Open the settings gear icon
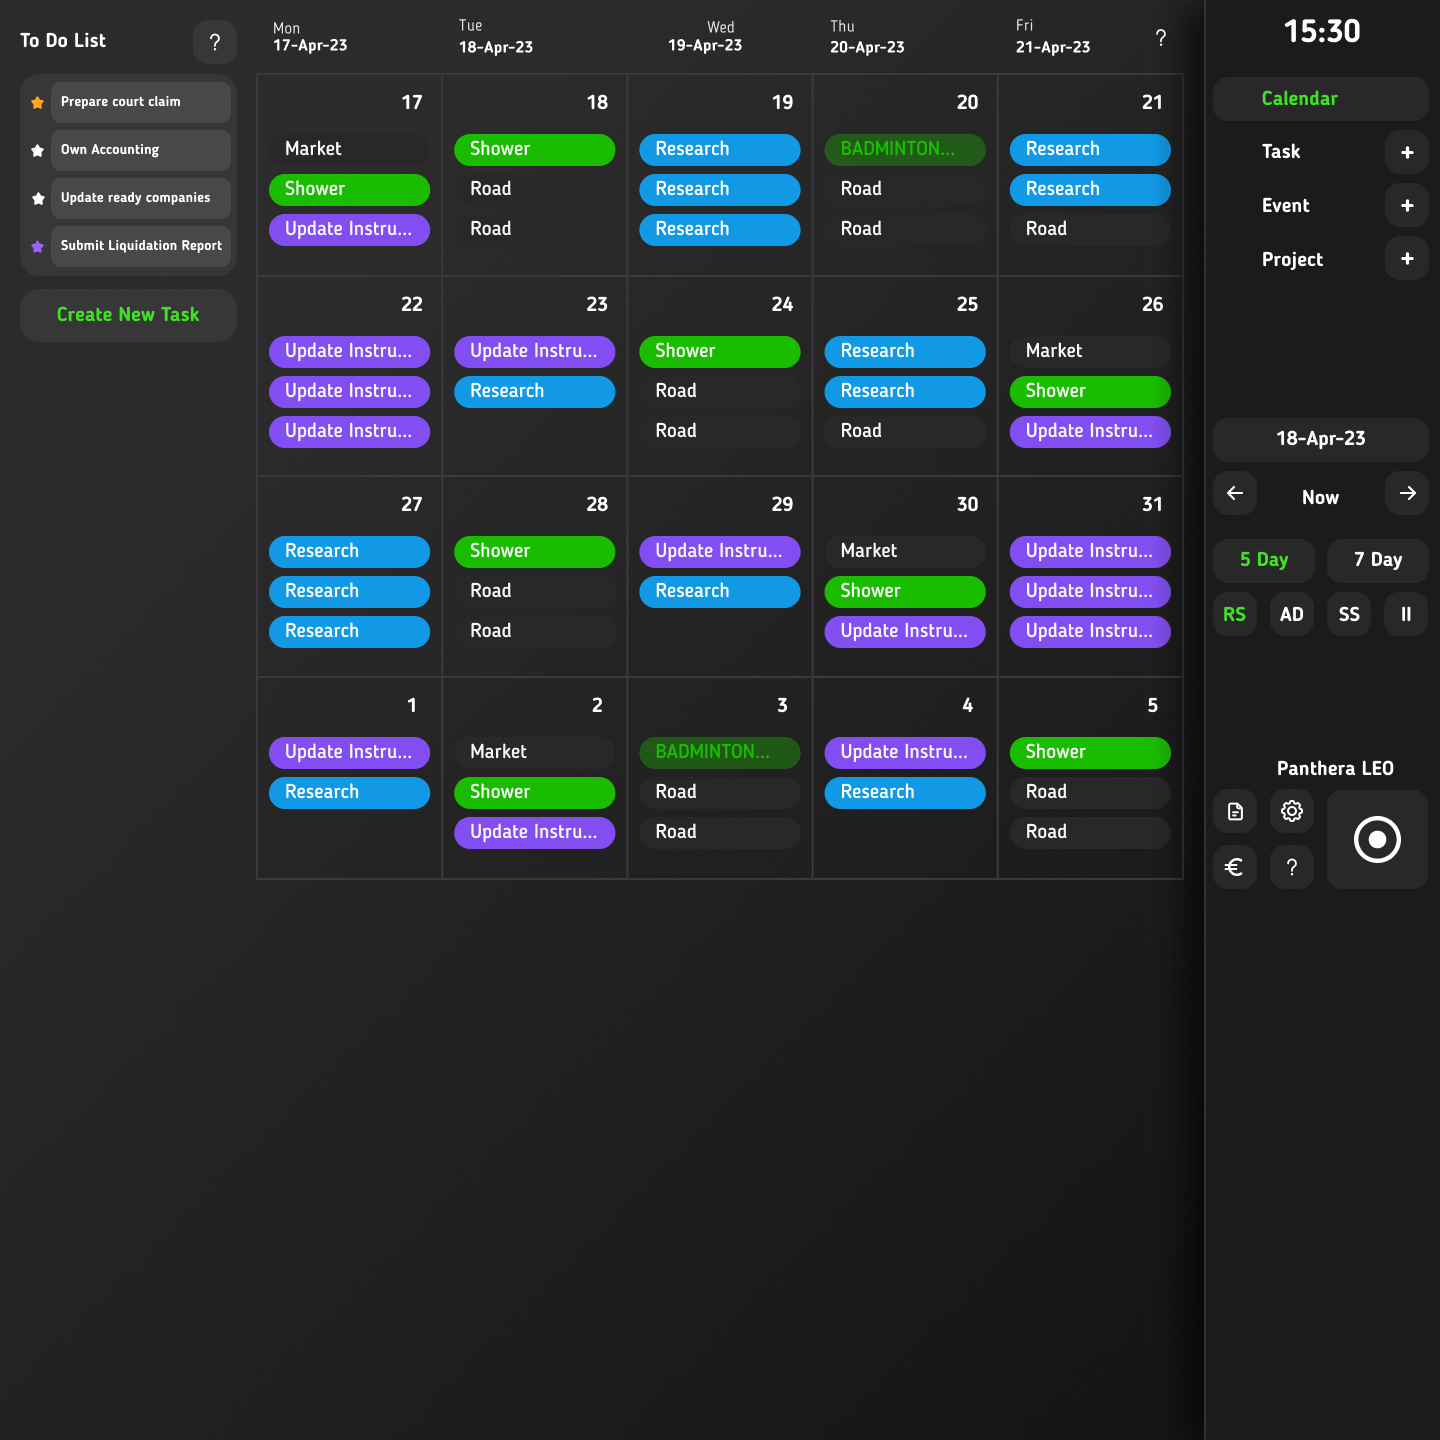 [1292, 811]
